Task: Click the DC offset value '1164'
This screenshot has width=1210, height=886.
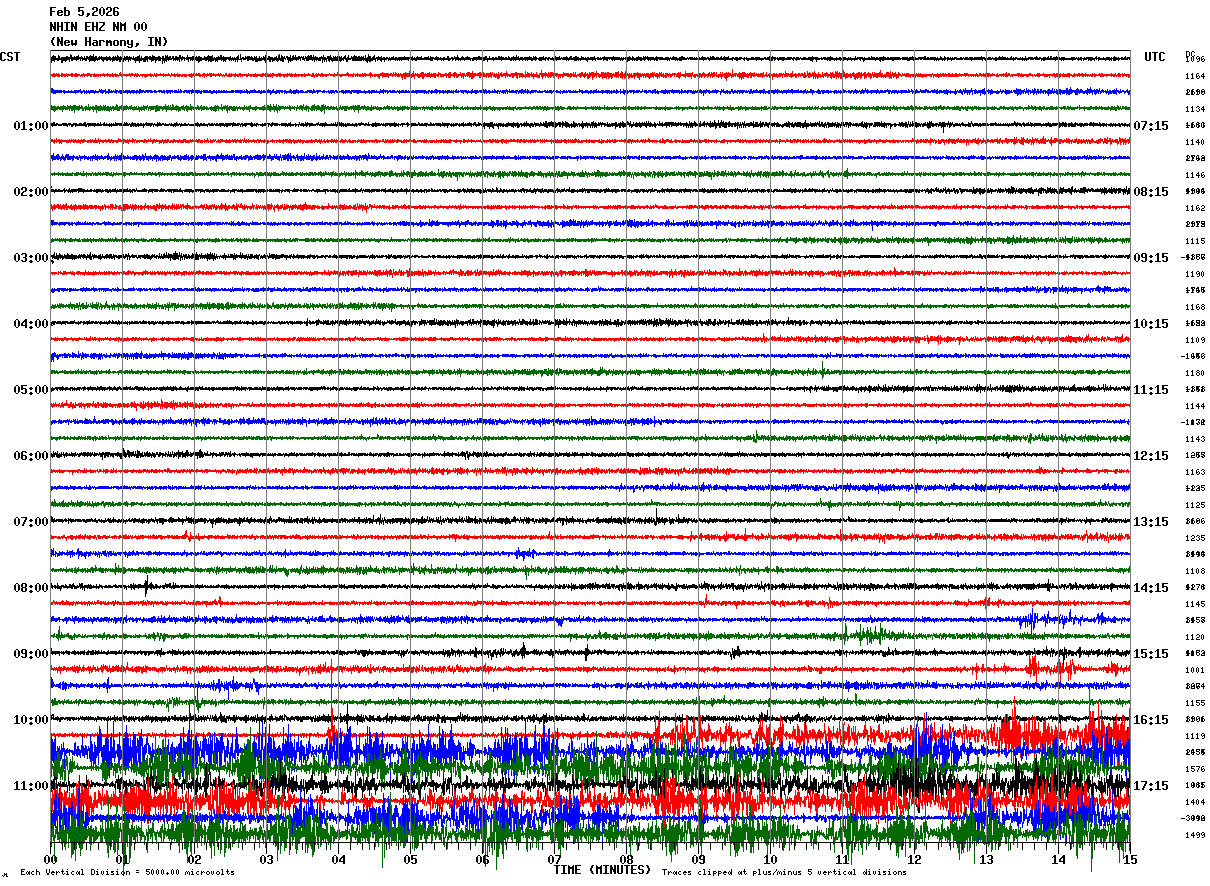Action: click(1195, 76)
